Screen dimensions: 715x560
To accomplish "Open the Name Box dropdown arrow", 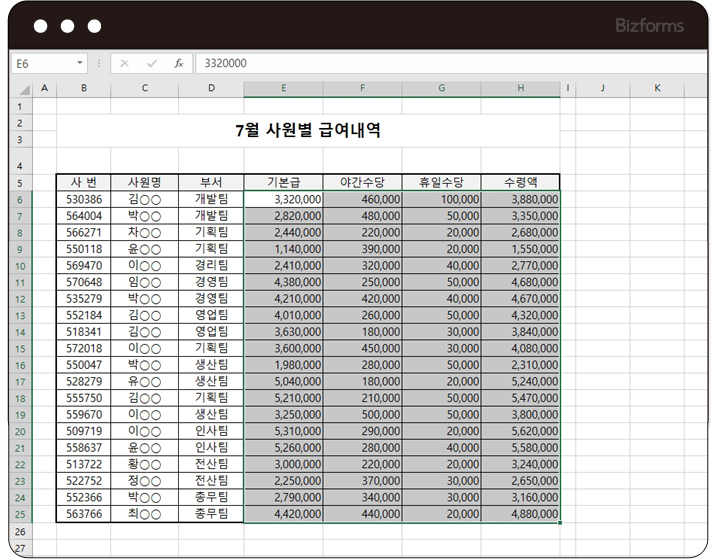I will pyautogui.click(x=80, y=63).
